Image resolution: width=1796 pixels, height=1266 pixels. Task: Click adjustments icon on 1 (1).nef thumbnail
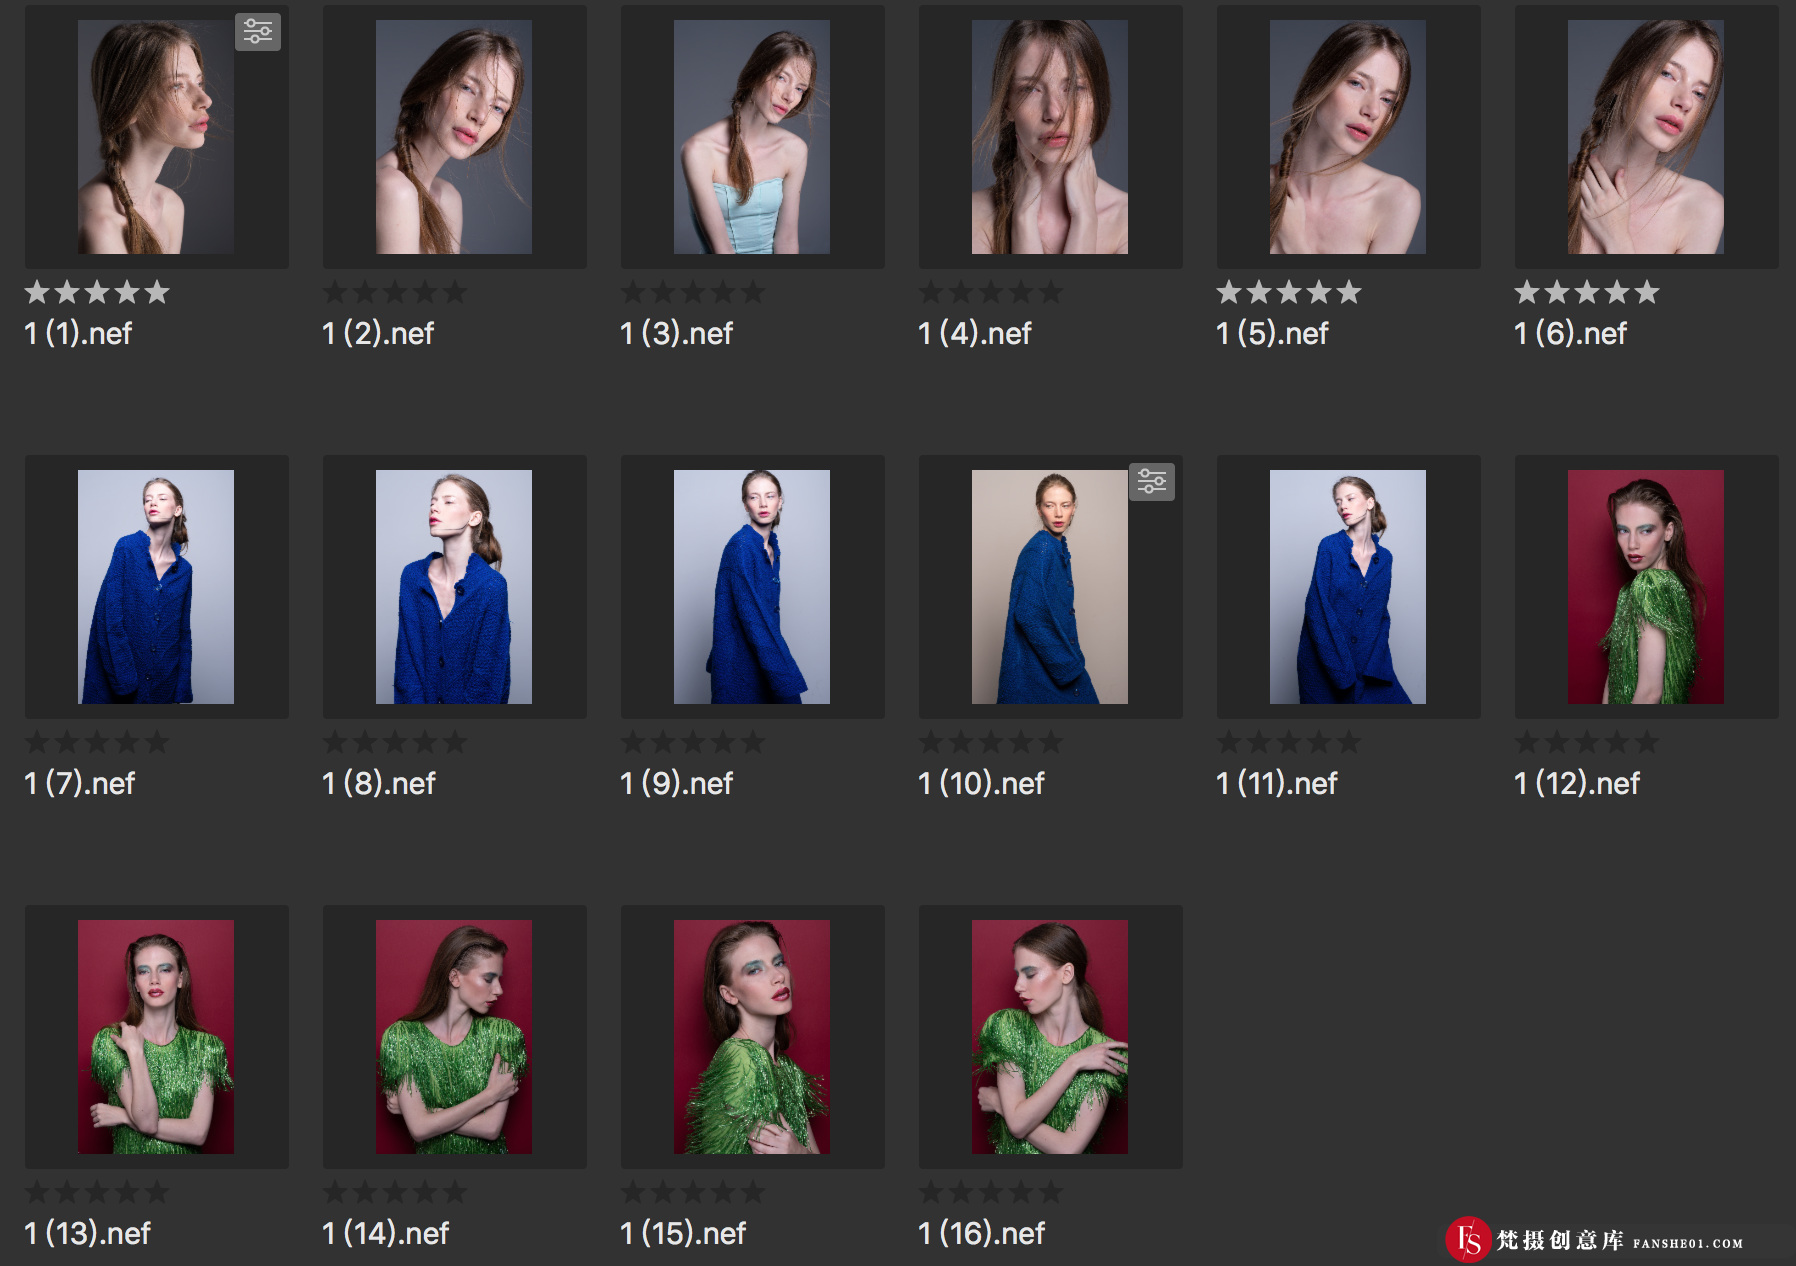(258, 32)
